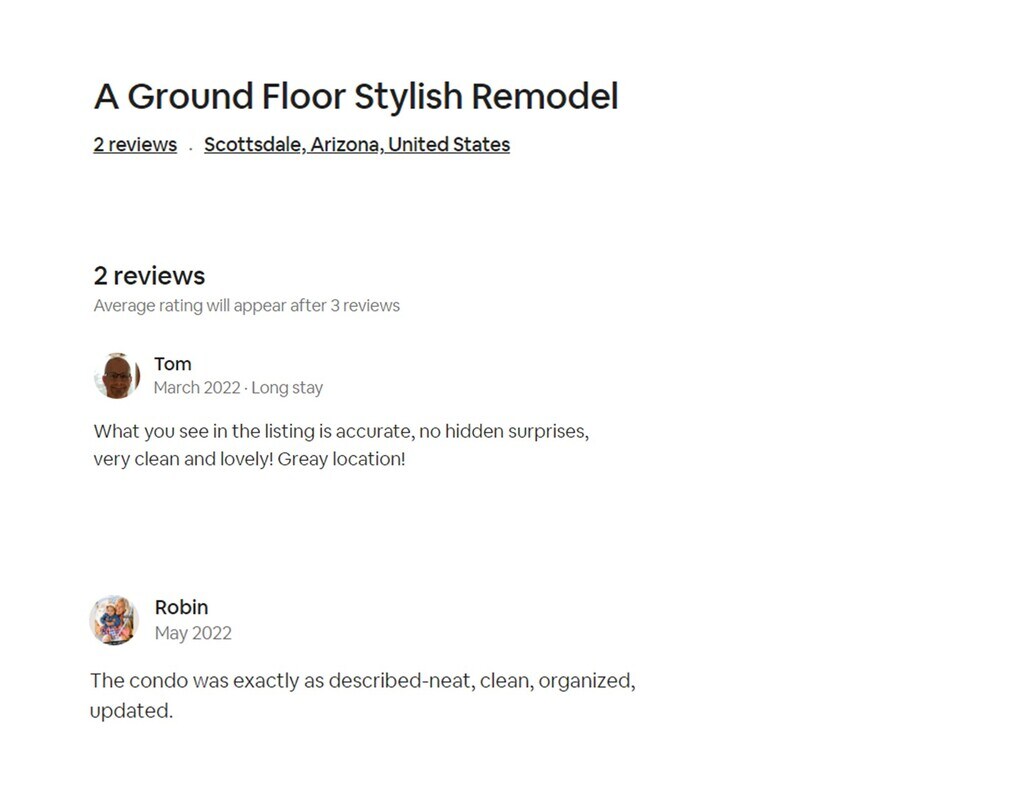Click the reviewer name Robin

click(x=181, y=607)
